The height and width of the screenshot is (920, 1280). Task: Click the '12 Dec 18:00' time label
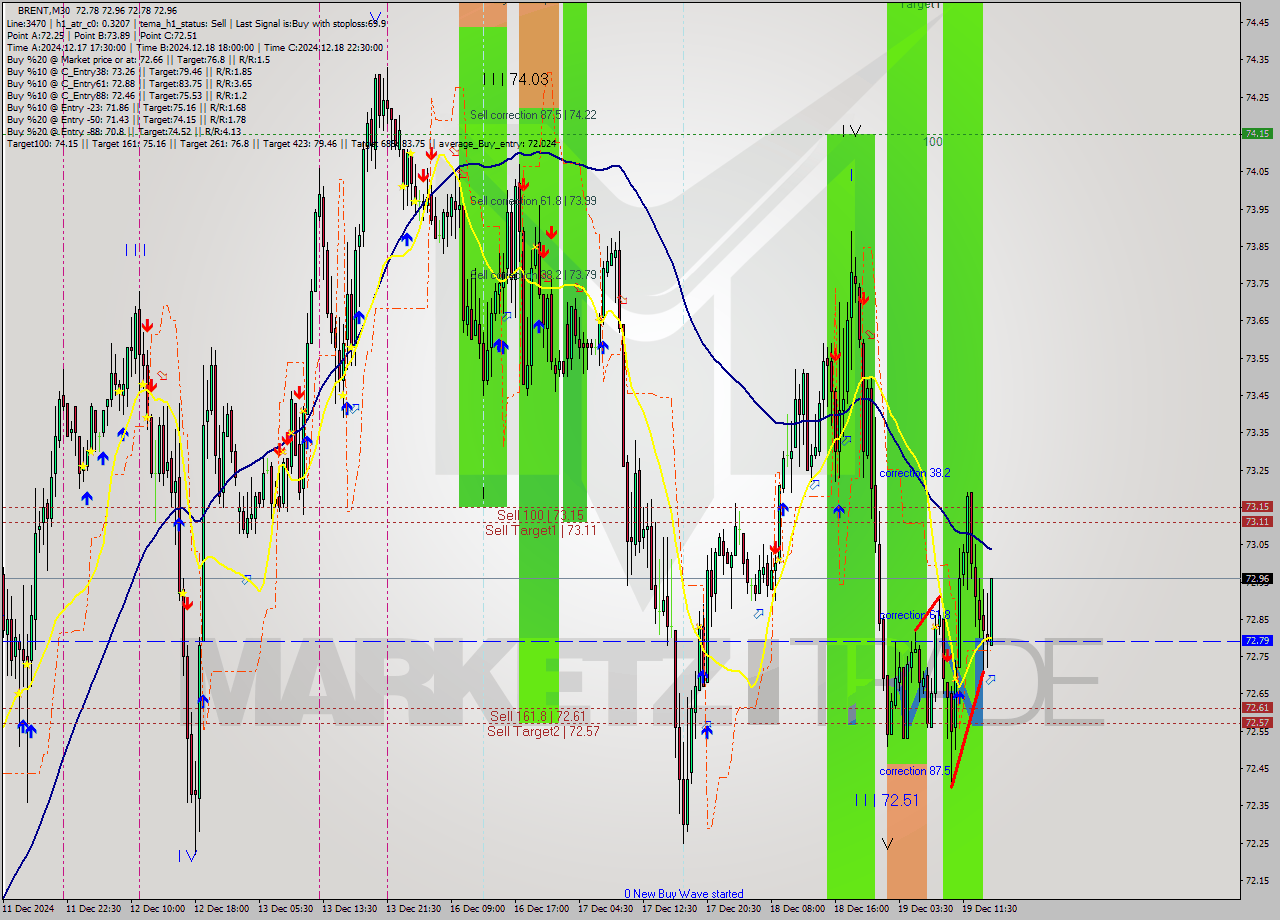click(x=223, y=909)
